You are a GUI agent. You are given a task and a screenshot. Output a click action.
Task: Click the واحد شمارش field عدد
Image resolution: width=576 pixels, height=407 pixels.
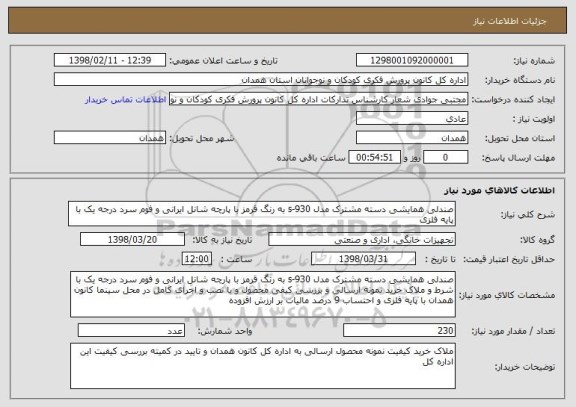(131, 330)
